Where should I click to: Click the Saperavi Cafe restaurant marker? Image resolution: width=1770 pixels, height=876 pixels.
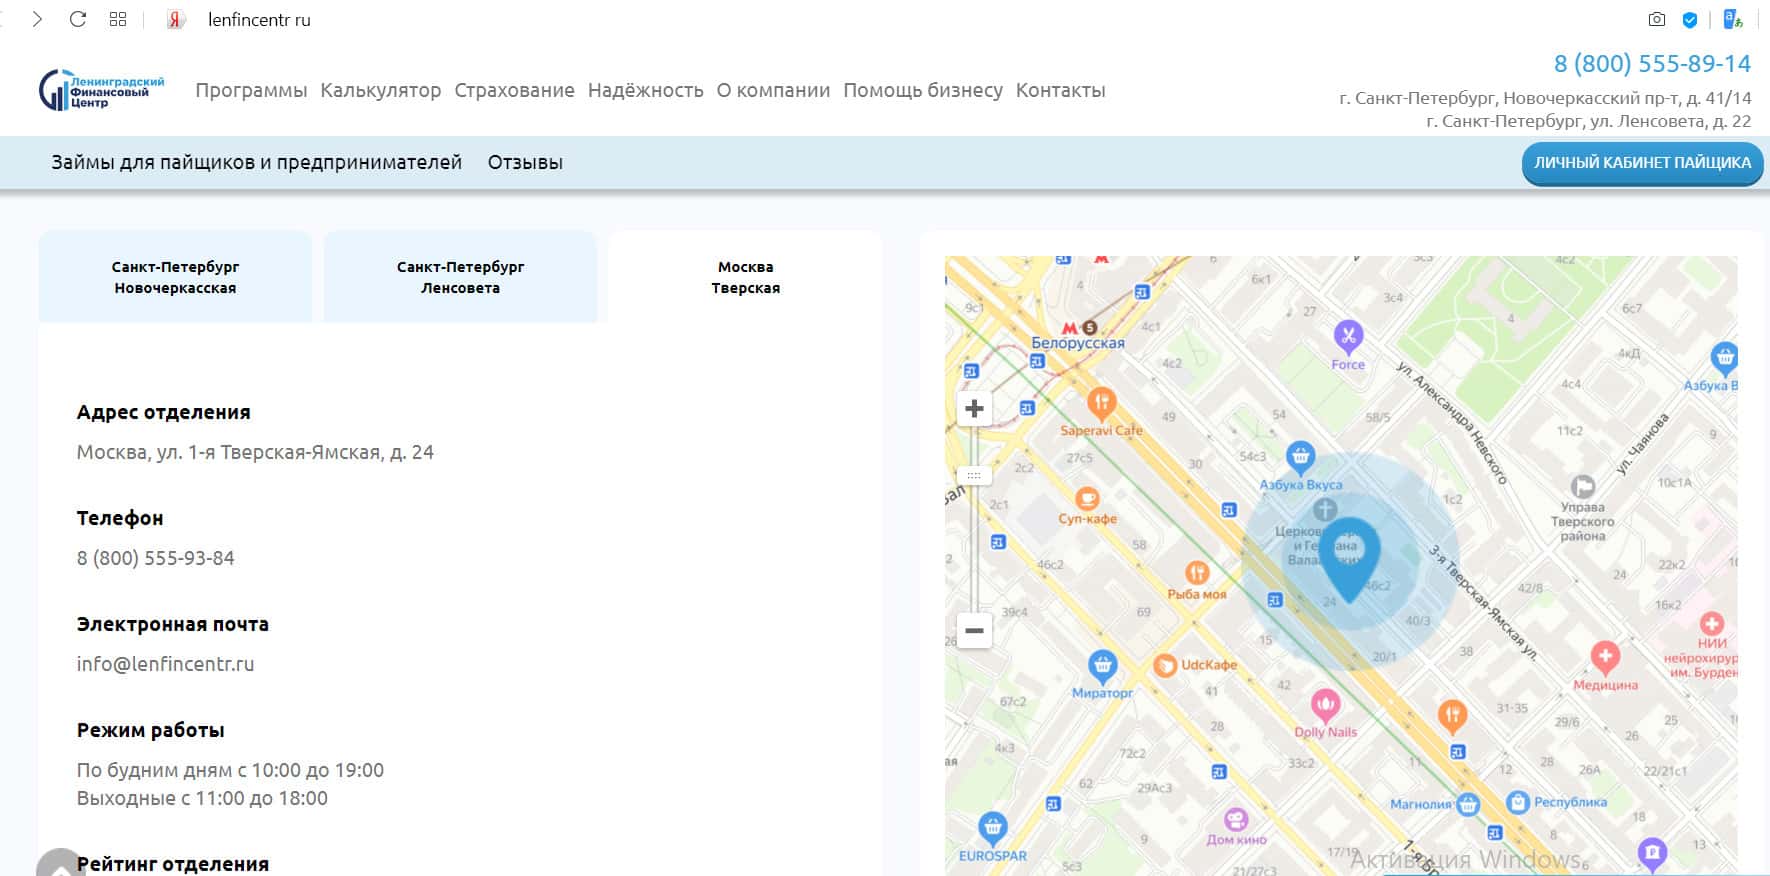1101,404
